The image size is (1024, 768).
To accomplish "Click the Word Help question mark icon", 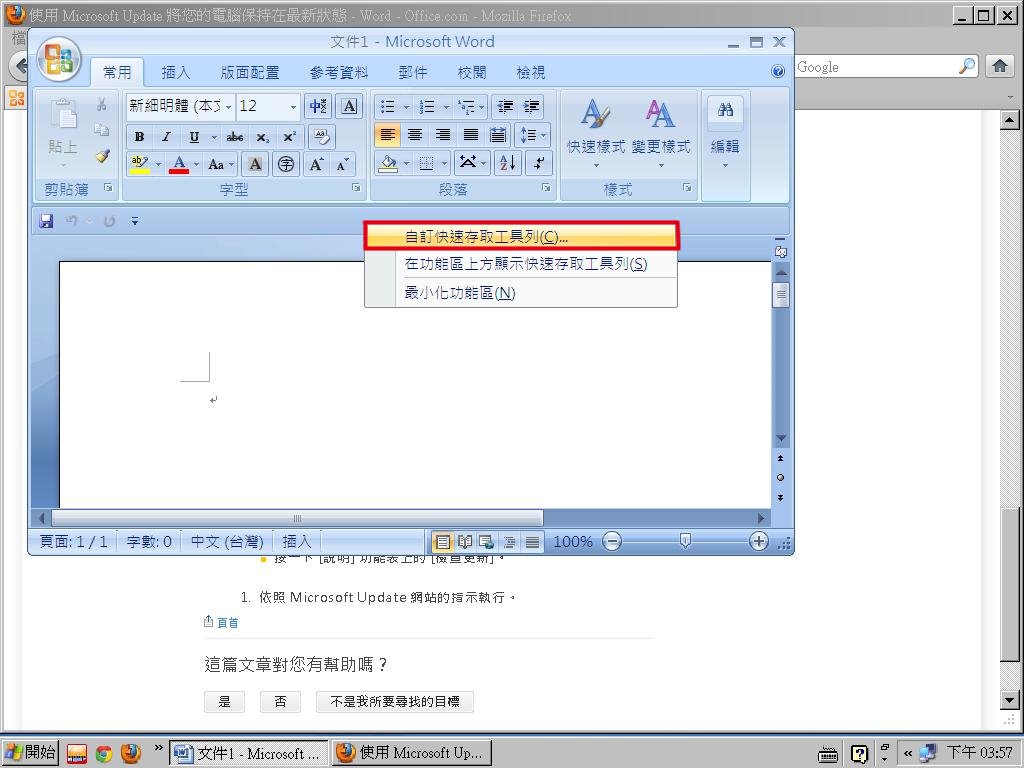I will (777, 71).
